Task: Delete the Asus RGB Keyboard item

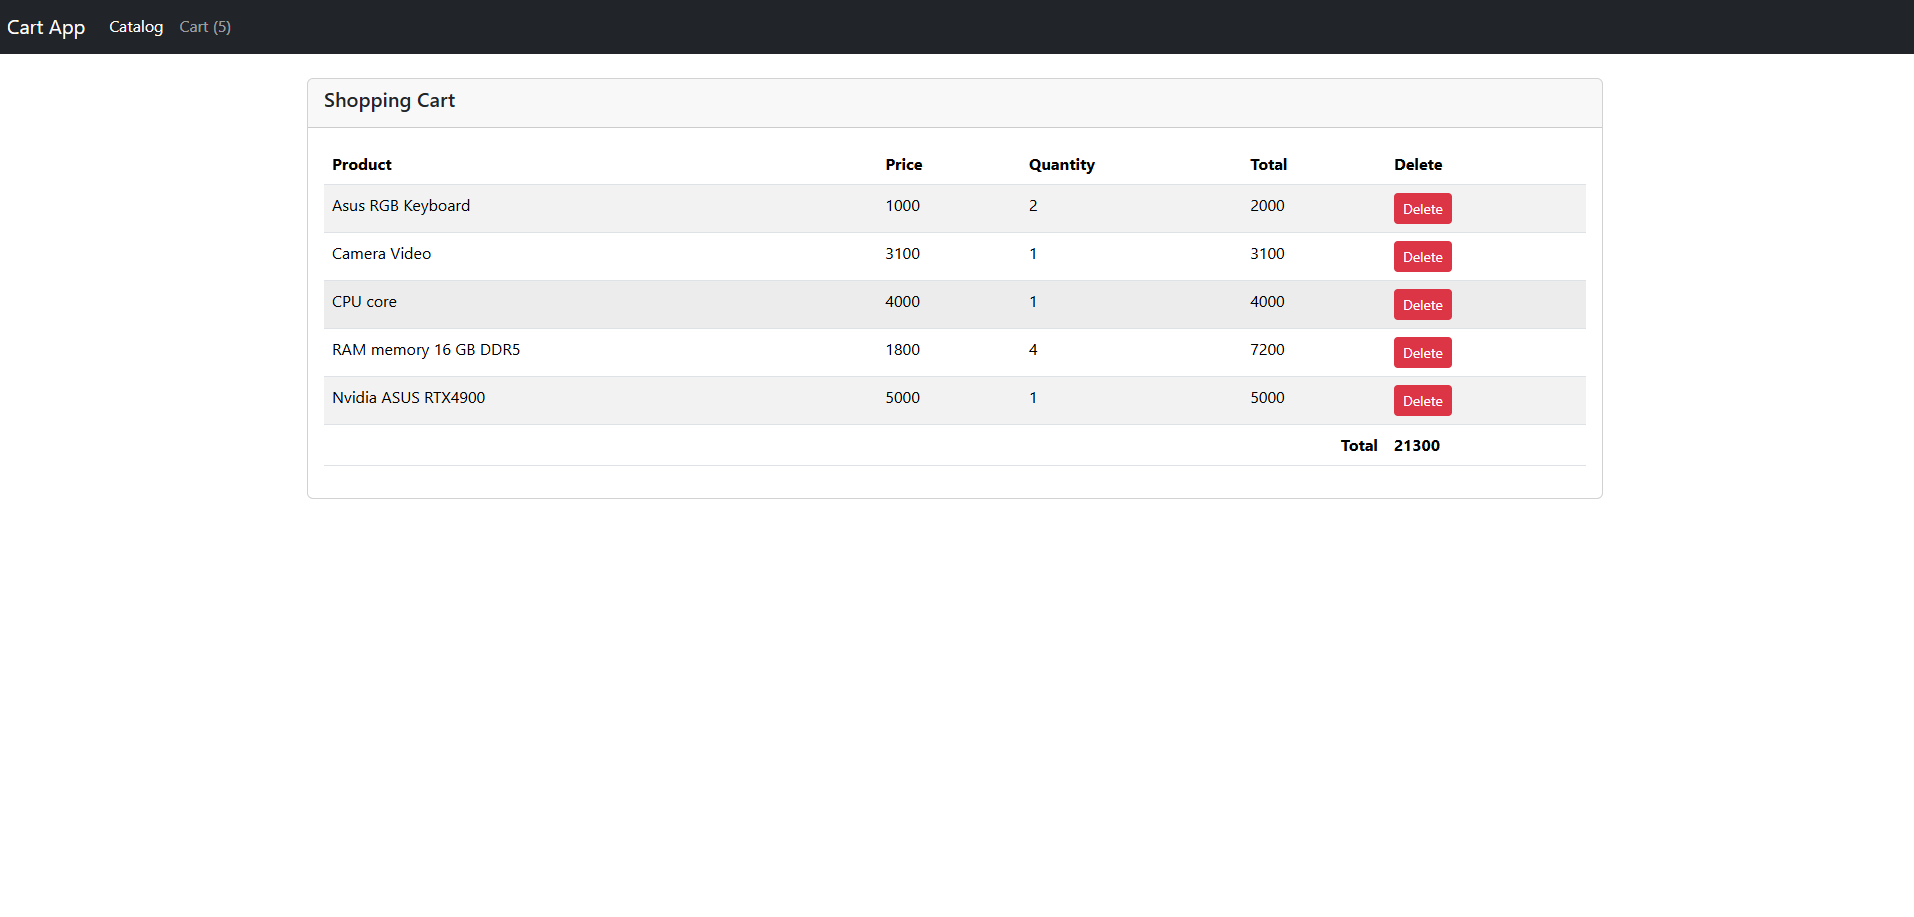Action: click(1422, 209)
